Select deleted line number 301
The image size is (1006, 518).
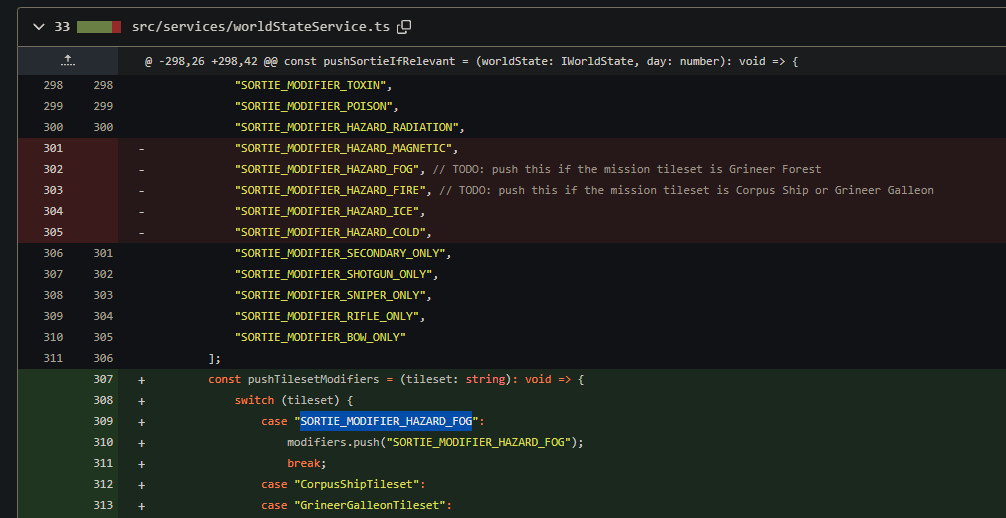(53, 148)
